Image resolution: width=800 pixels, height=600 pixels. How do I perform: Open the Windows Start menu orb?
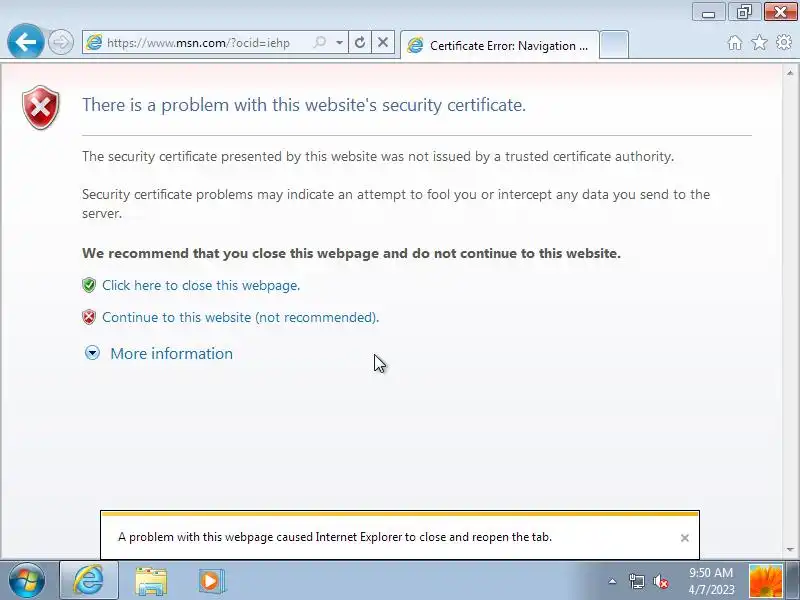click(27, 581)
